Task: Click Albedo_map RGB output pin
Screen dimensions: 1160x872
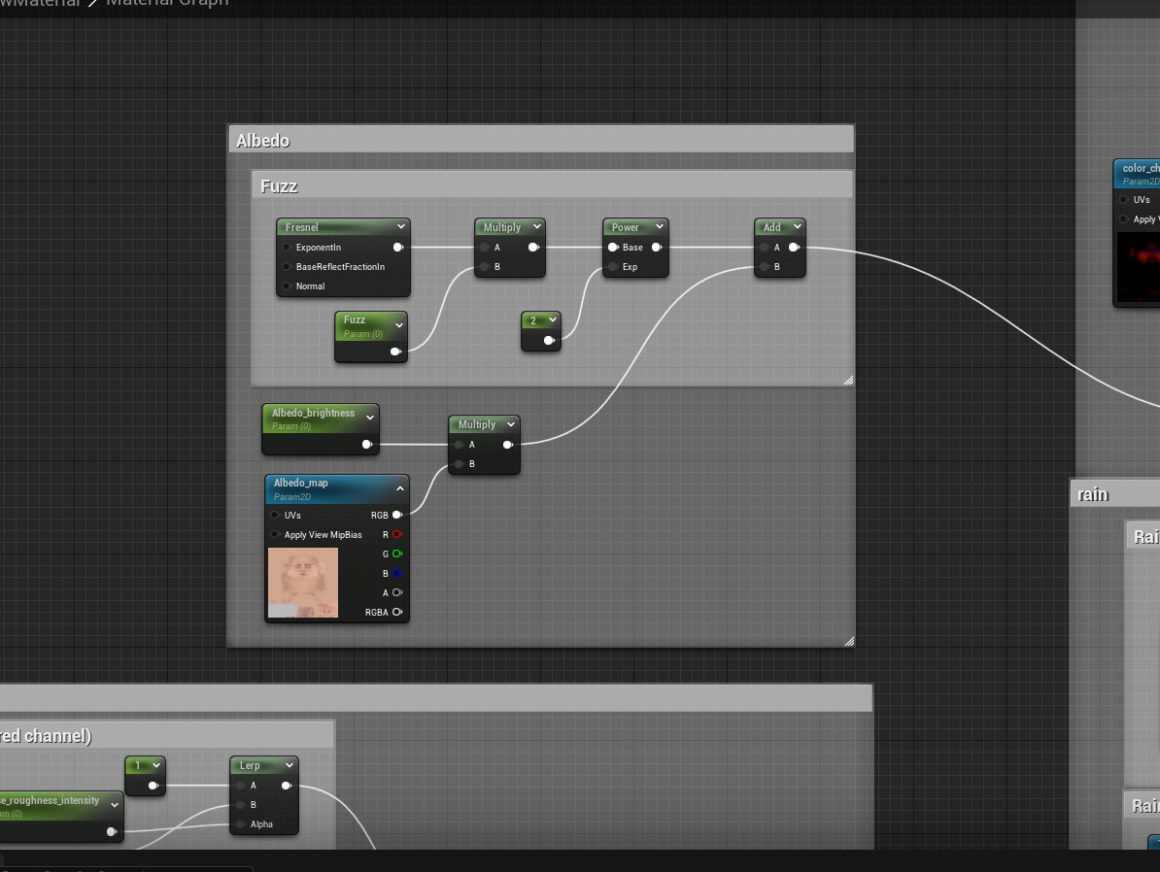Action: 397,515
